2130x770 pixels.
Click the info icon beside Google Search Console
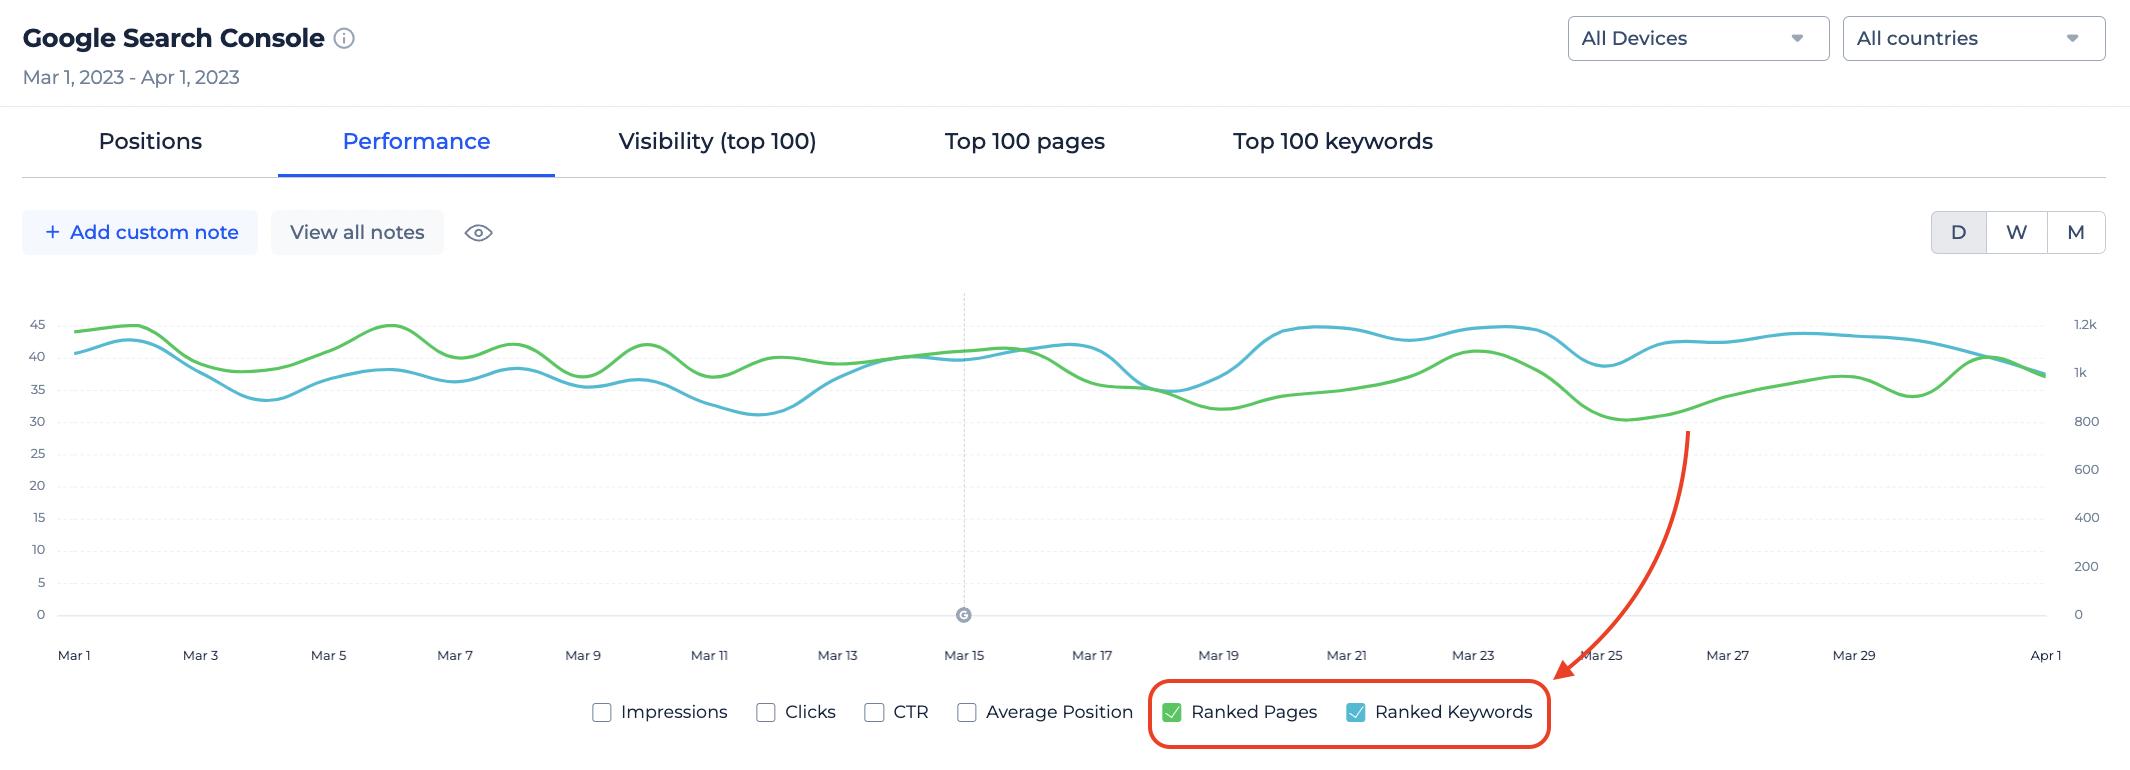point(344,39)
